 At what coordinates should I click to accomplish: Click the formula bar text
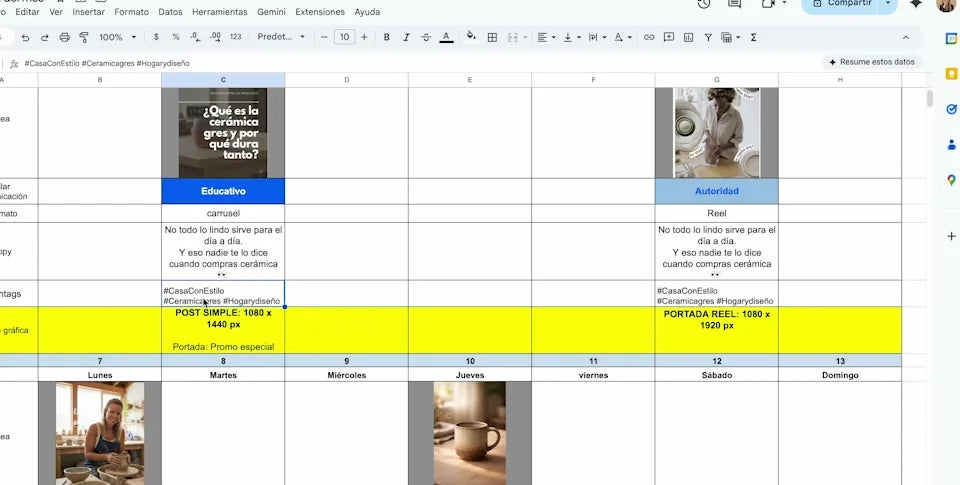click(x=107, y=63)
